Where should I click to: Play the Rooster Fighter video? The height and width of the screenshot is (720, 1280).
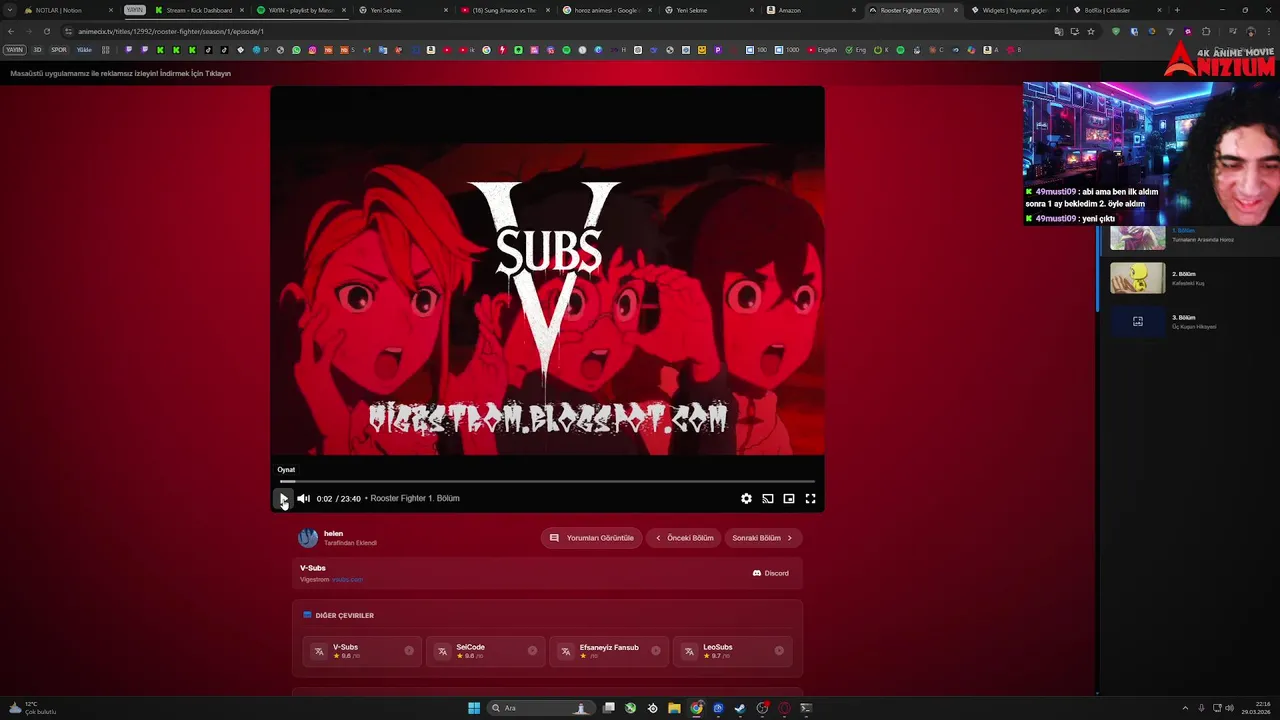pos(283,498)
